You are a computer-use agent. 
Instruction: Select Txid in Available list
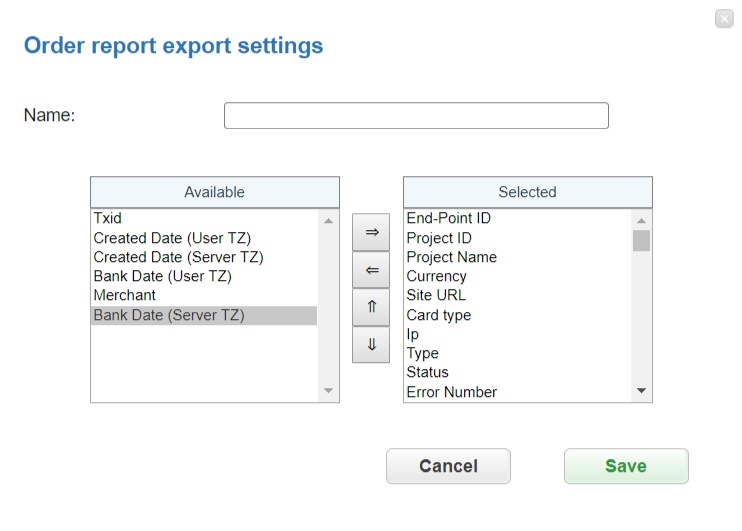click(108, 218)
